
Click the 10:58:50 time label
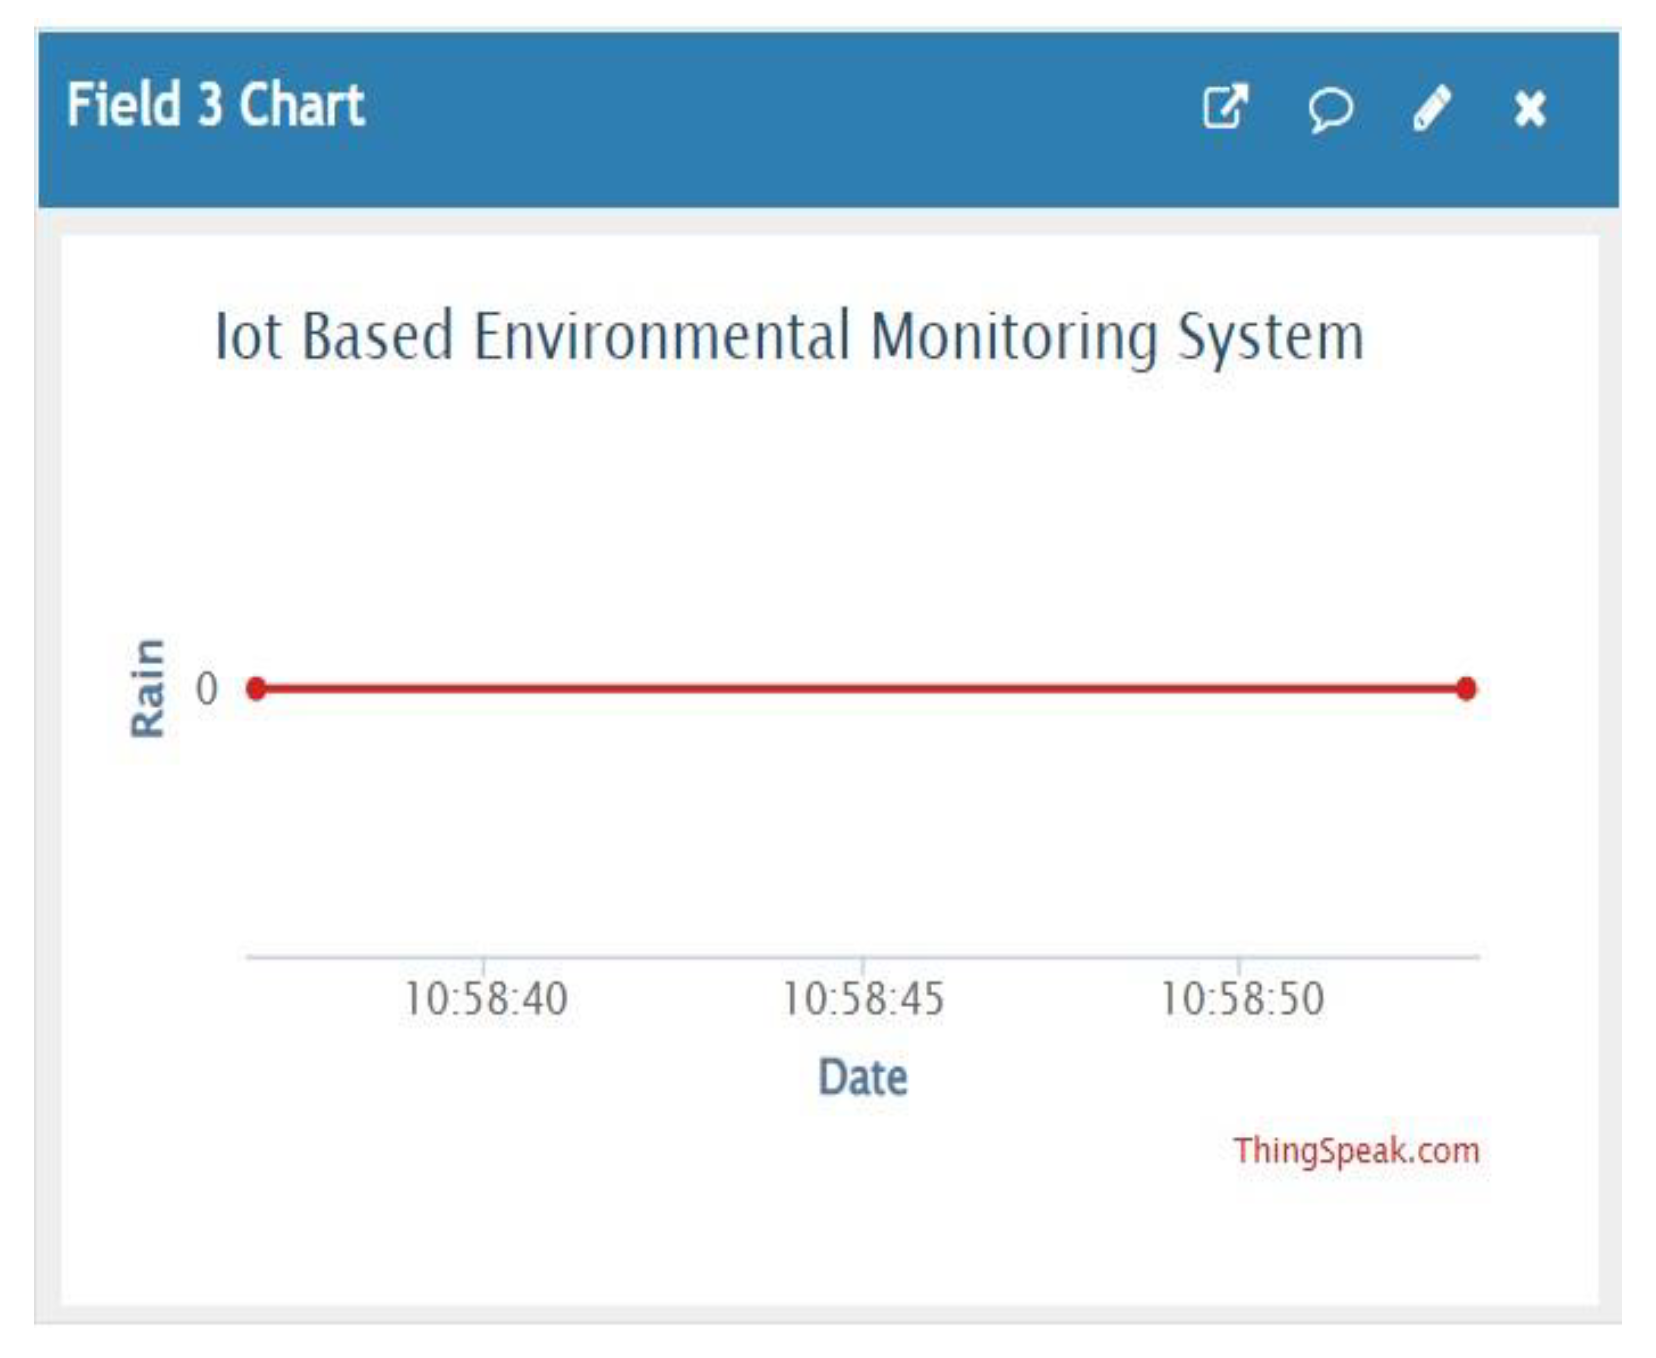(1241, 999)
